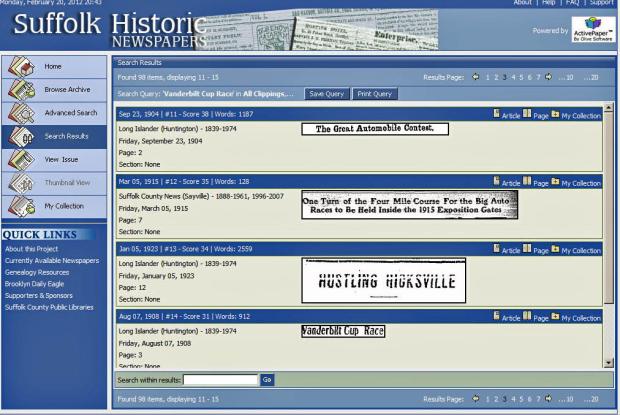Screen dimensions: 620x415
Task: Click My Collection icon for Jan 05, 1923 result
Action: click(555, 249)
